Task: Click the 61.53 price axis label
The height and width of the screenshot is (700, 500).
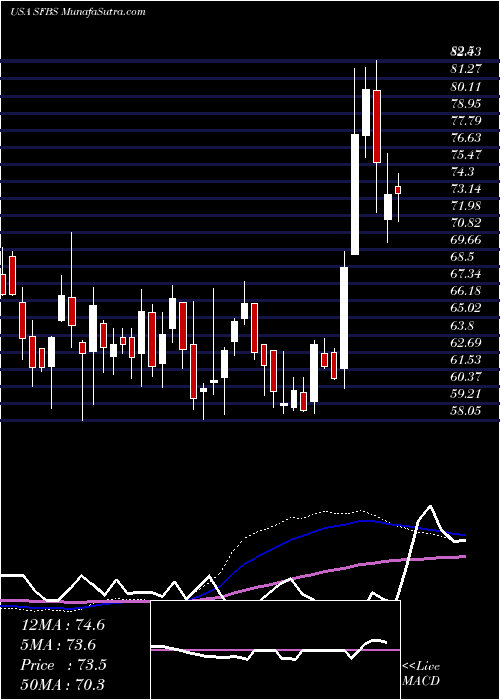Action: coord(466,359)
